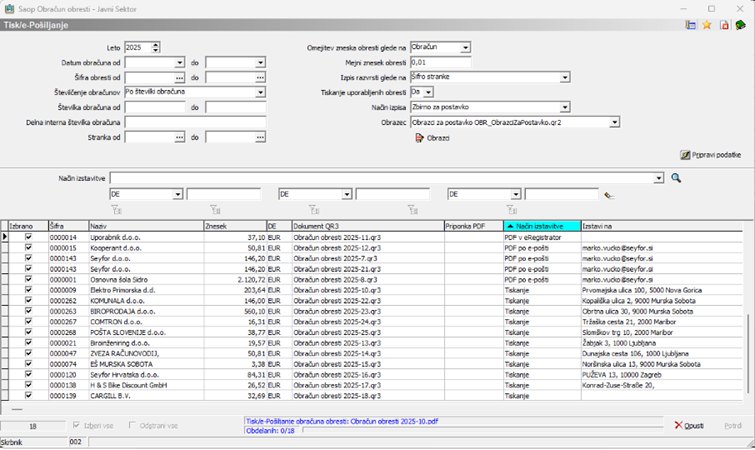
Task: Click the Opusti cancel button
Action: coord(689,425)
